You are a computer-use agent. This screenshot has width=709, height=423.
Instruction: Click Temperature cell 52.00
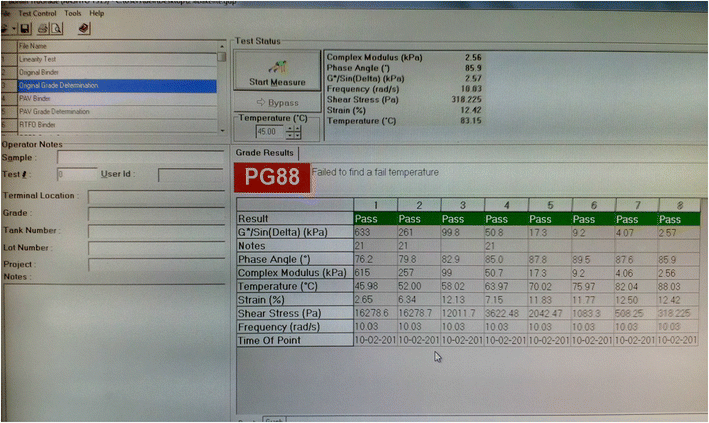419,287
